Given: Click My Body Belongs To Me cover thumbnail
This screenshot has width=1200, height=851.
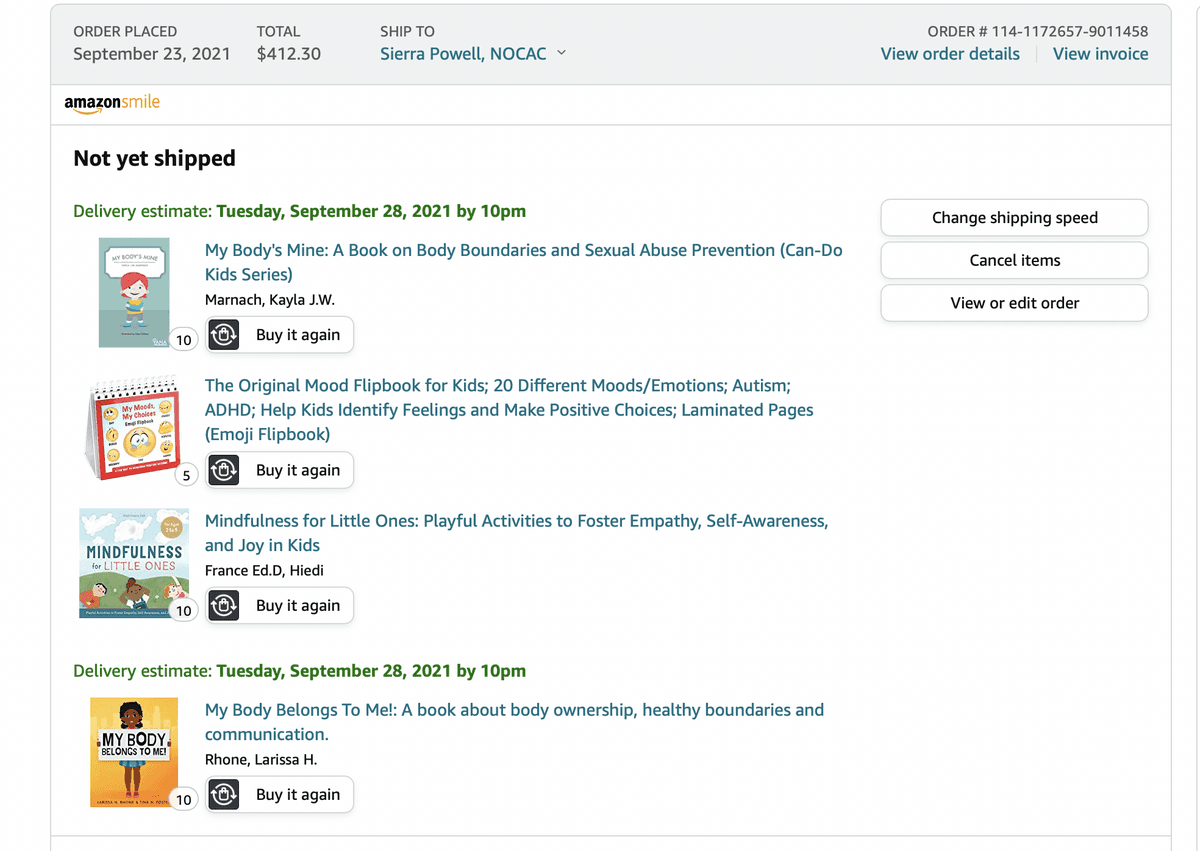Looking at the screenshot, I should pos(134,752).
